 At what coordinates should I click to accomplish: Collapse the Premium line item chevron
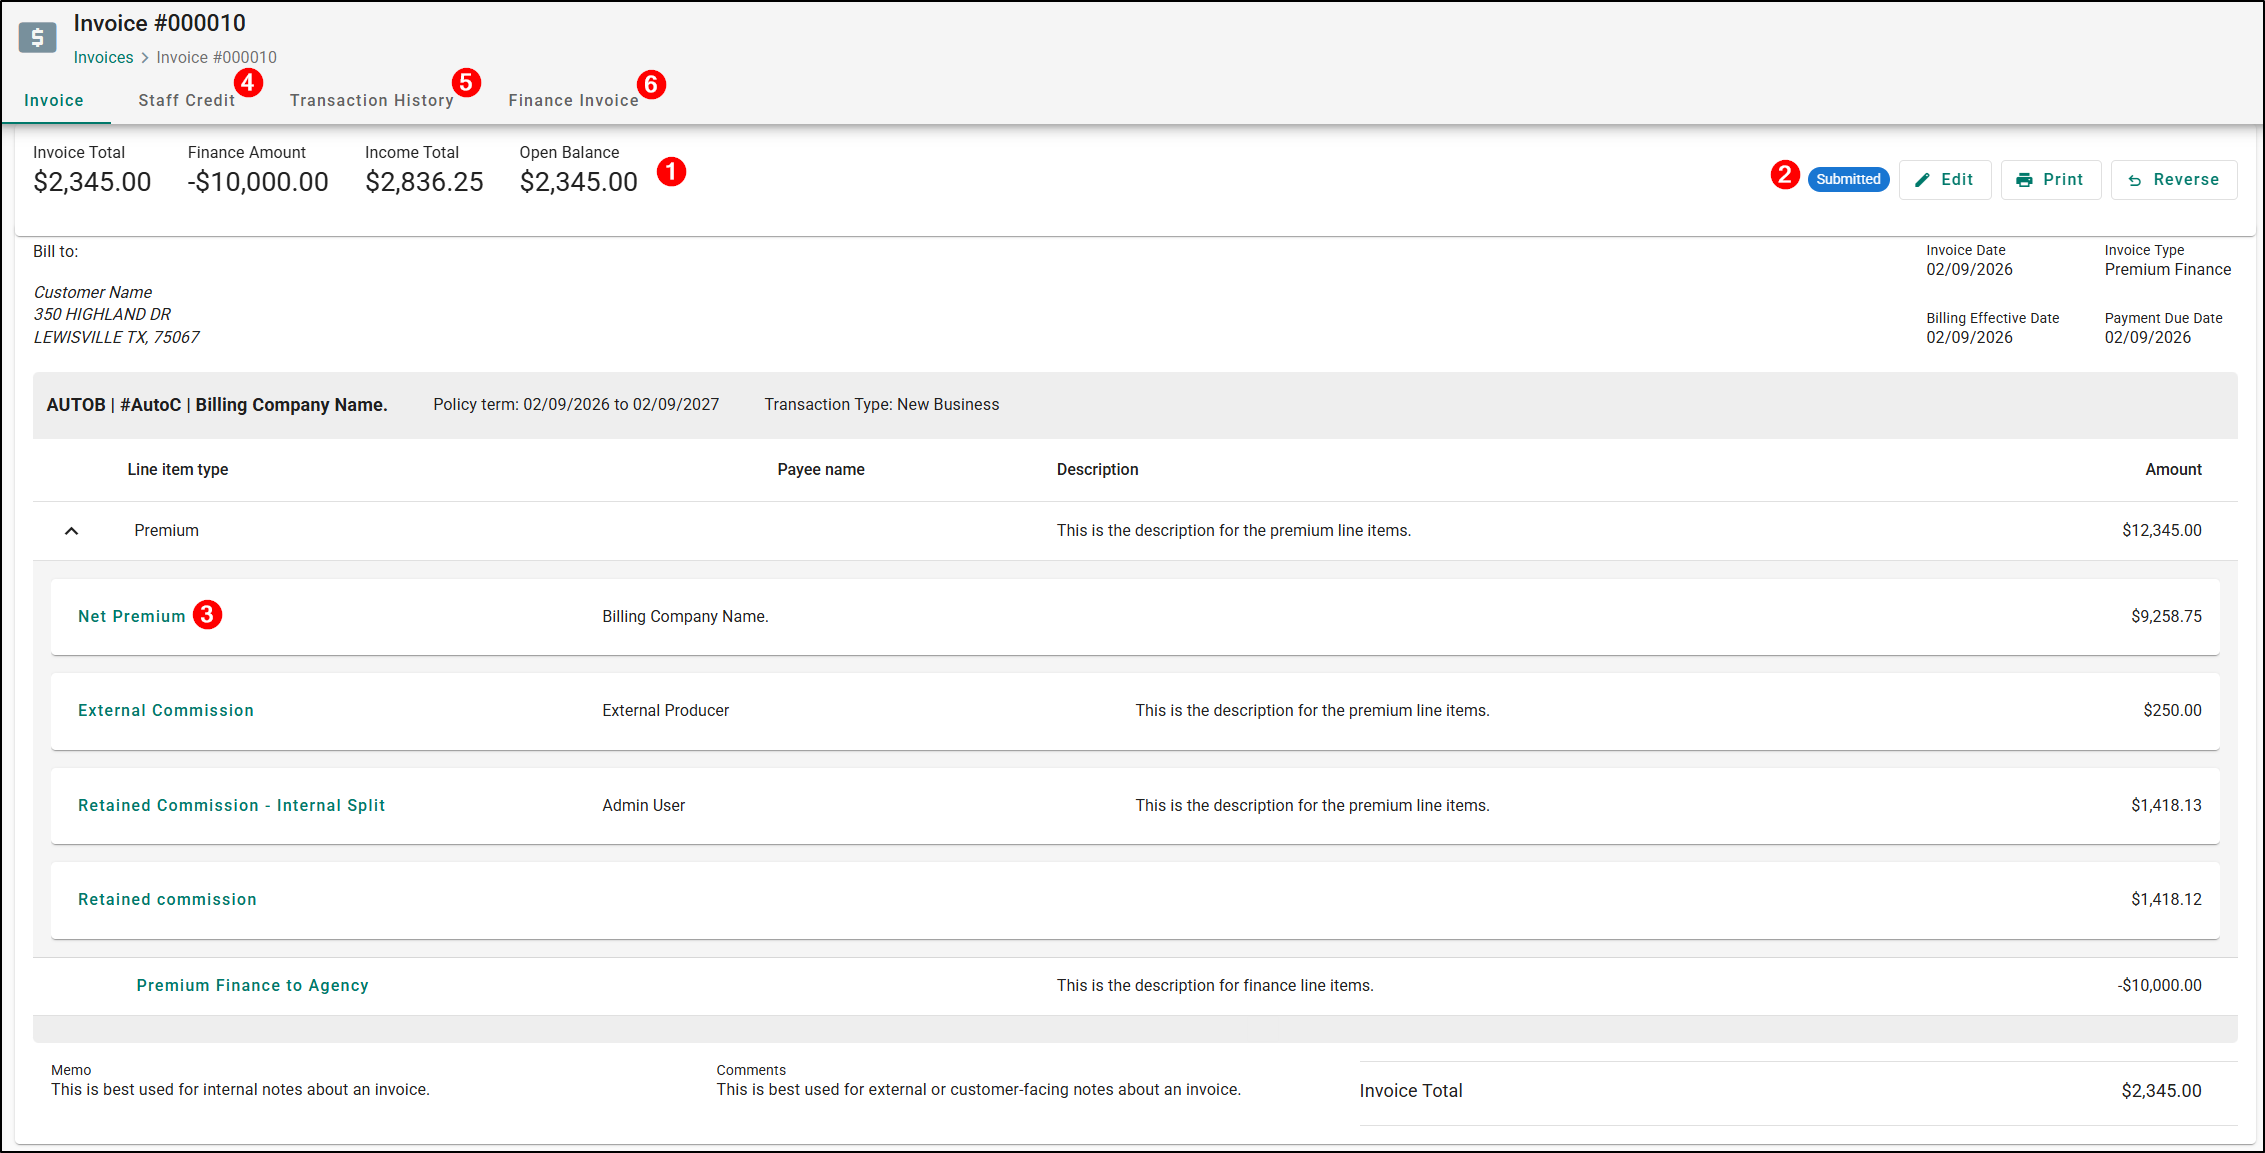(x=71, y=531)
